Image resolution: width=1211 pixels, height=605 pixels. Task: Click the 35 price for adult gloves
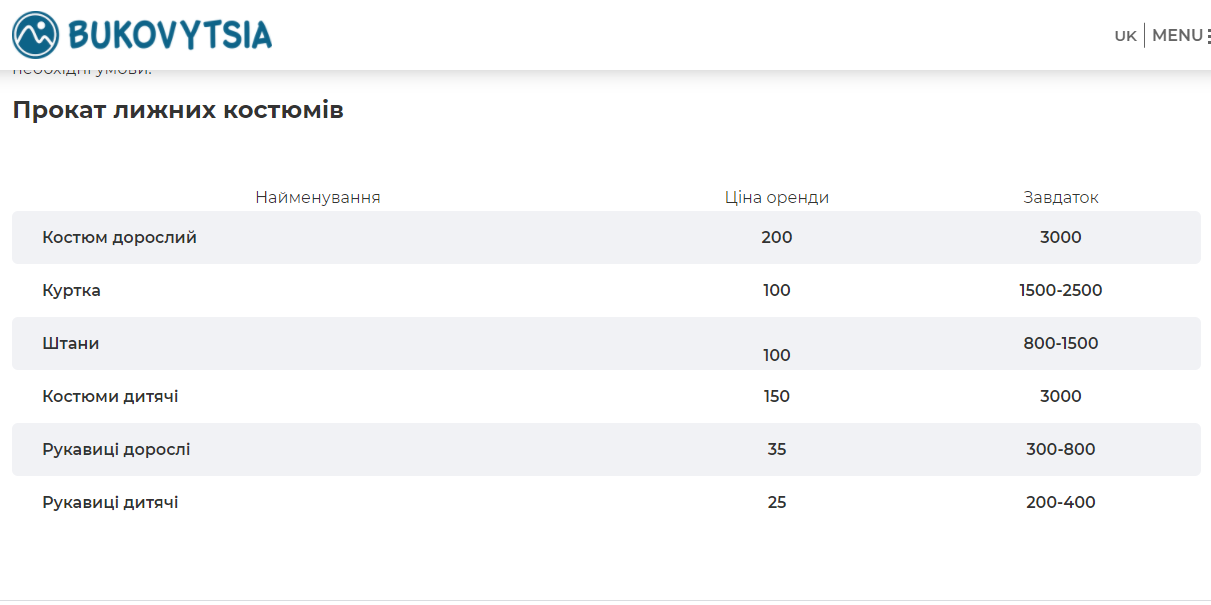[x=776, y=450]
